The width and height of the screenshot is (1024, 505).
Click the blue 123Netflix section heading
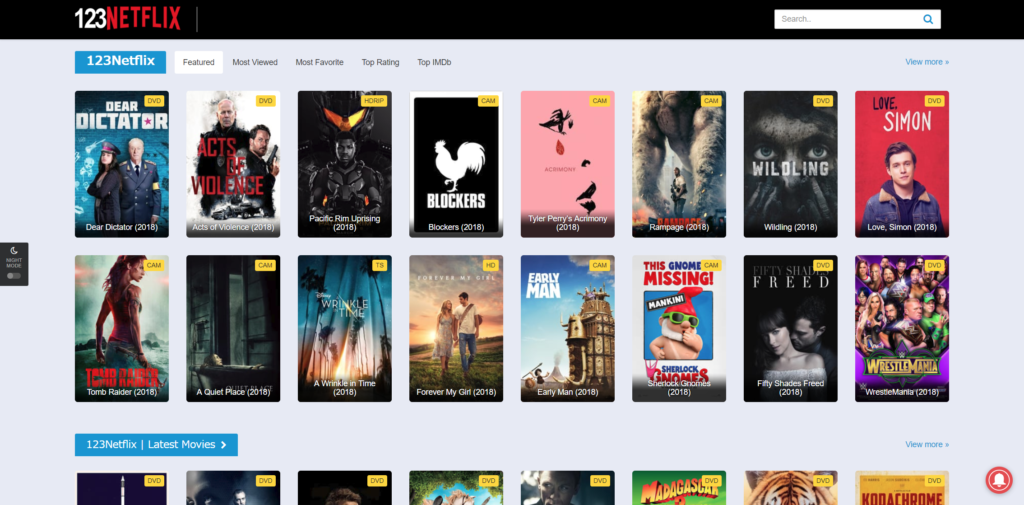click(120, 62)
